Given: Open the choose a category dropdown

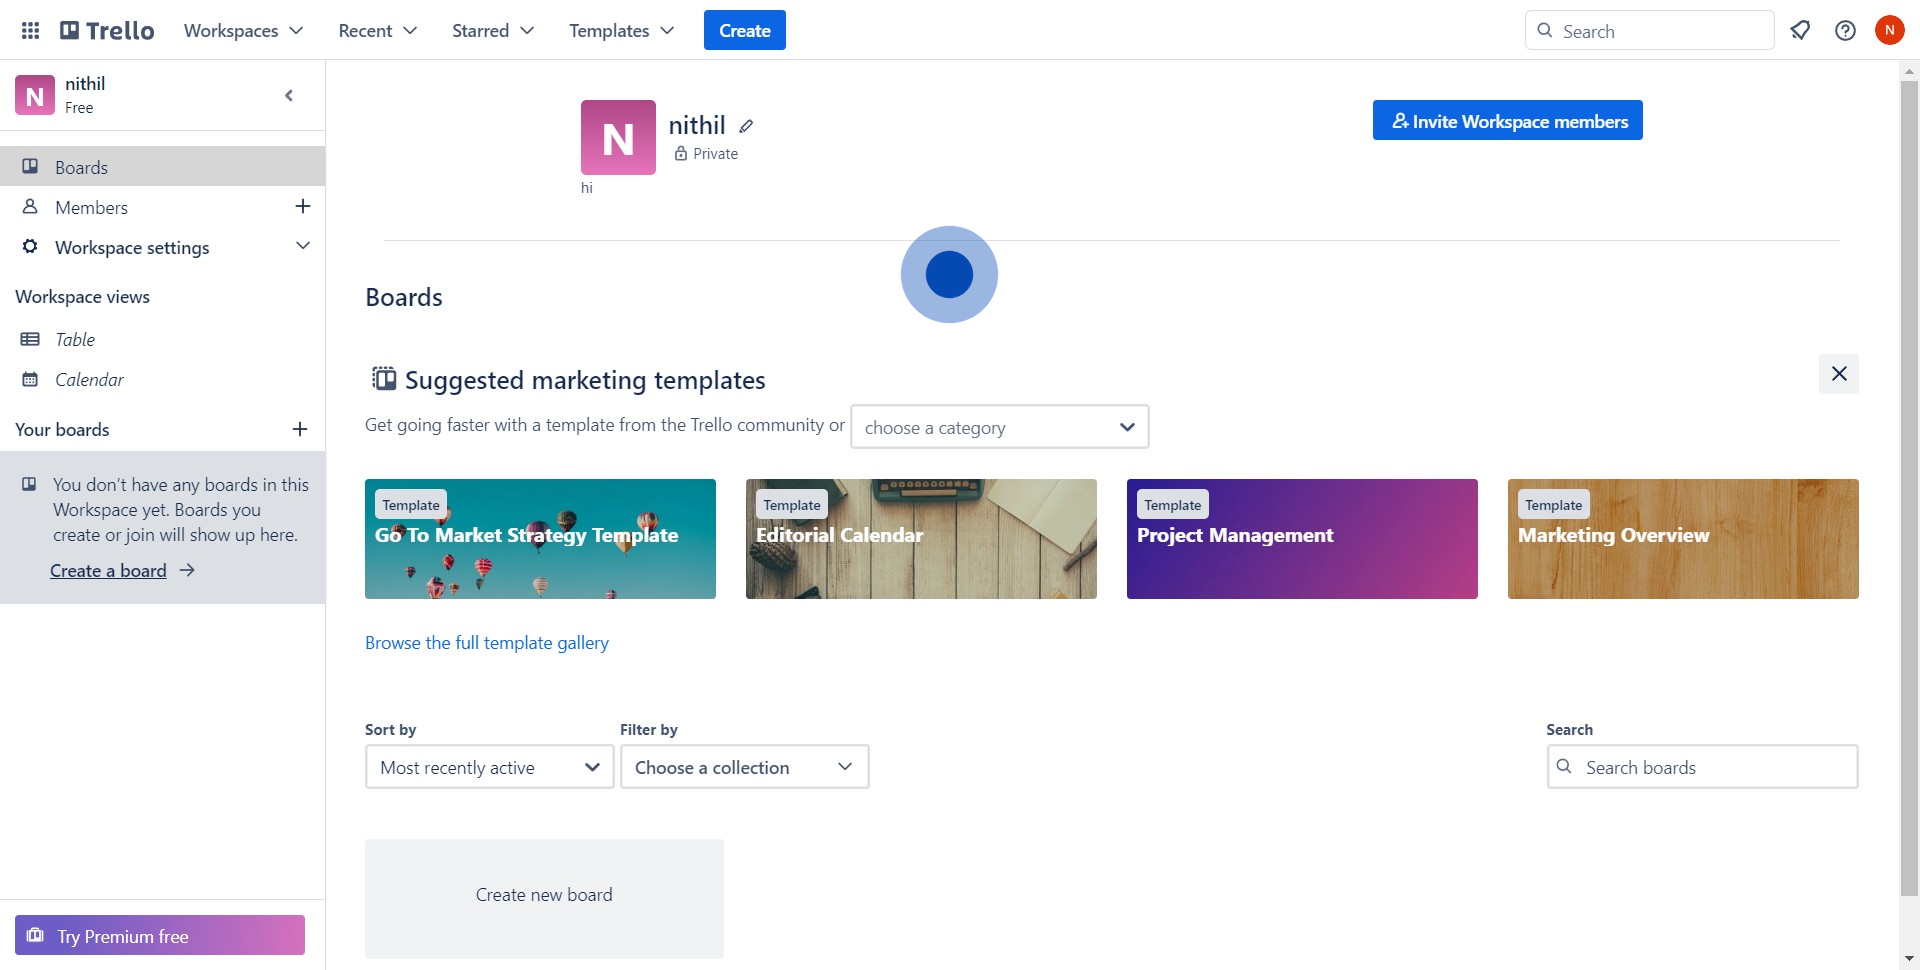Looking at the screenshot, I should click(999, 427).
